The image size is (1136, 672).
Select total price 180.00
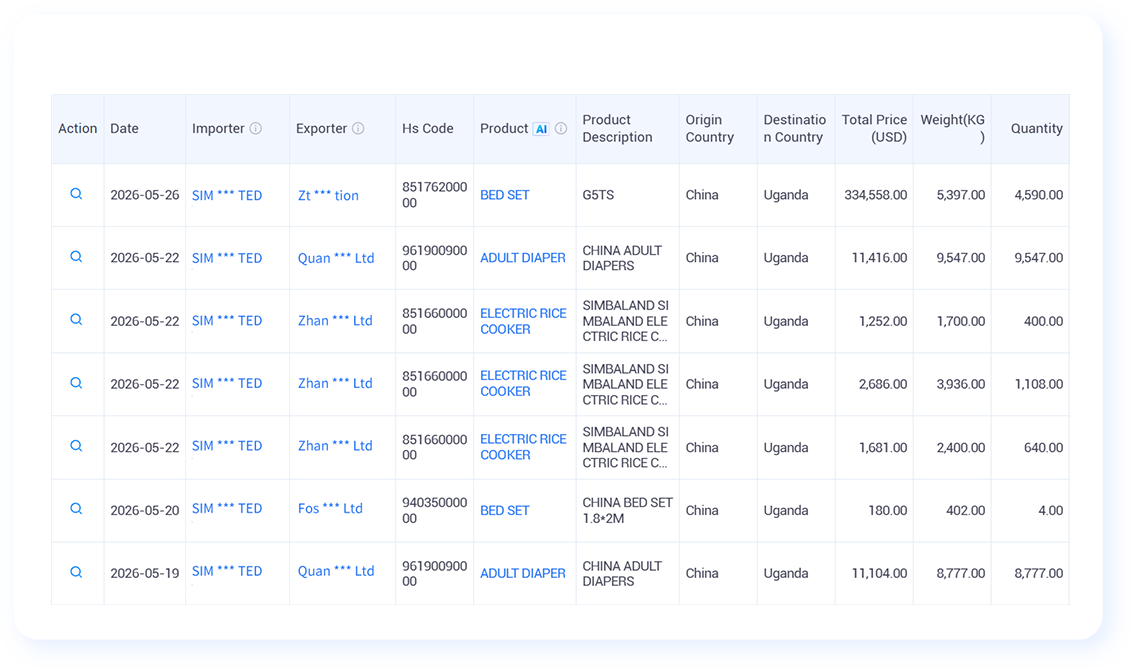pyautogui.click(x=888, y=511)
